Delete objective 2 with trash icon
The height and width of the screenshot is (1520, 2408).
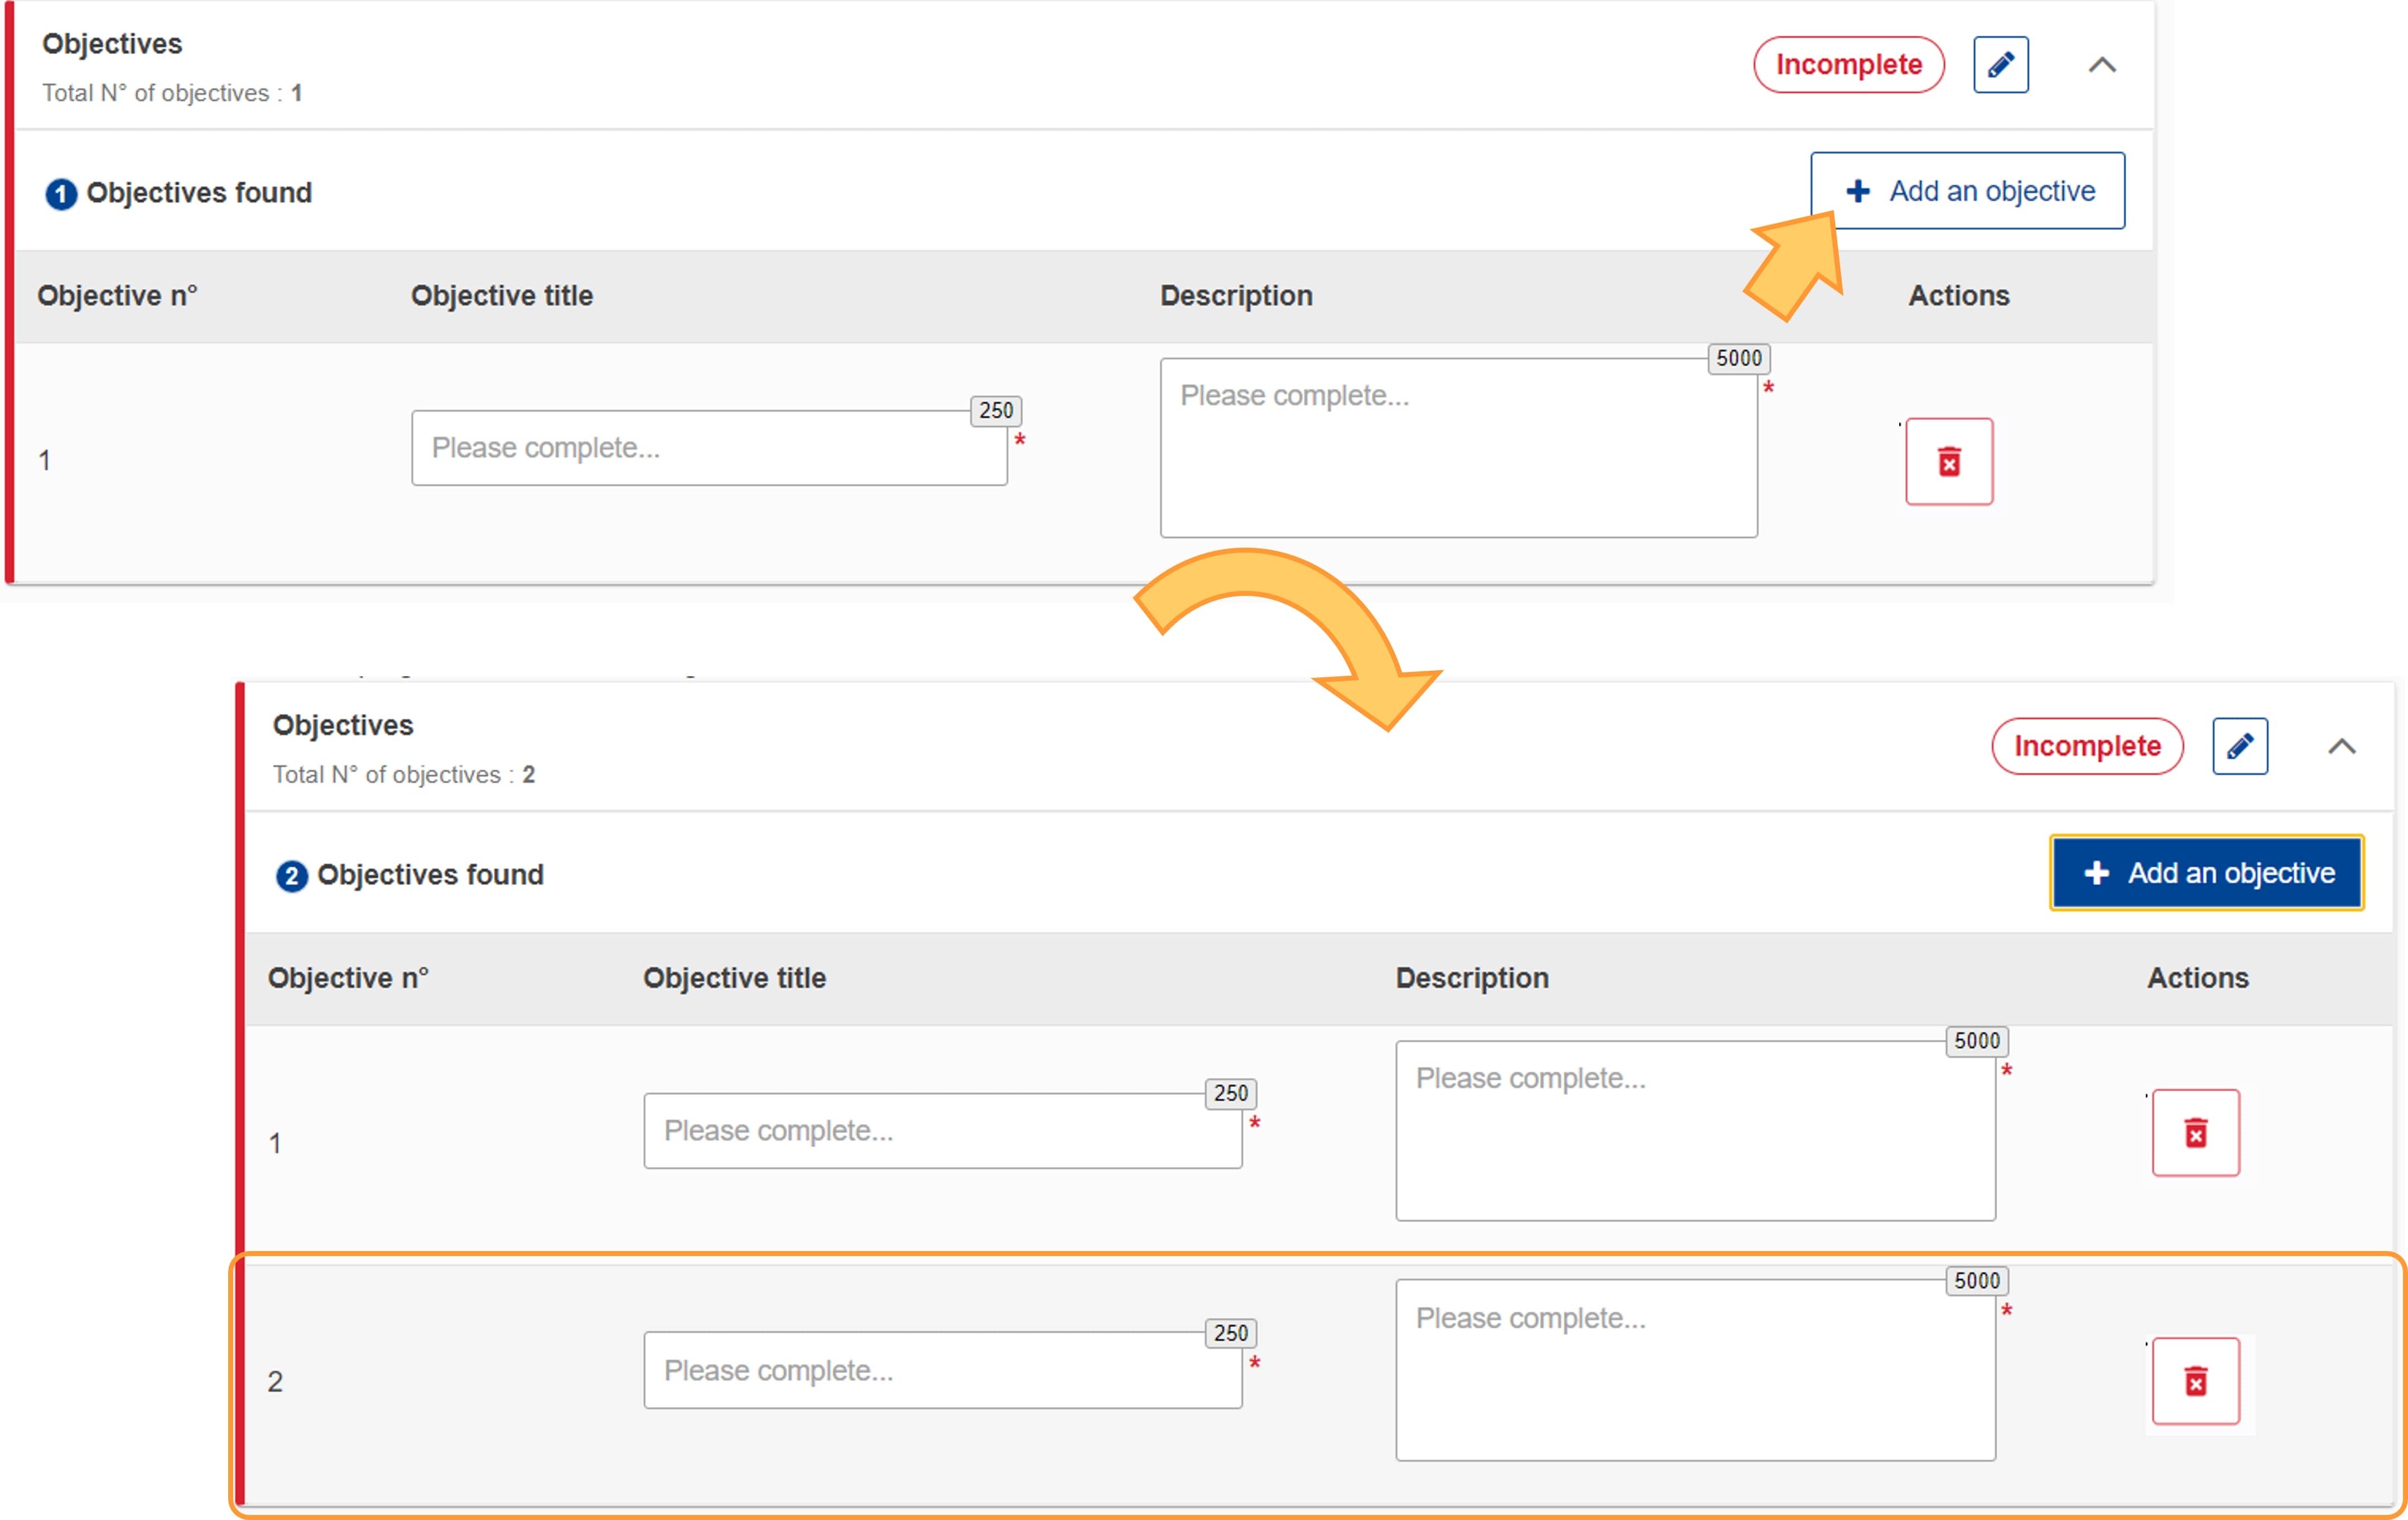coord(2195,1381)
